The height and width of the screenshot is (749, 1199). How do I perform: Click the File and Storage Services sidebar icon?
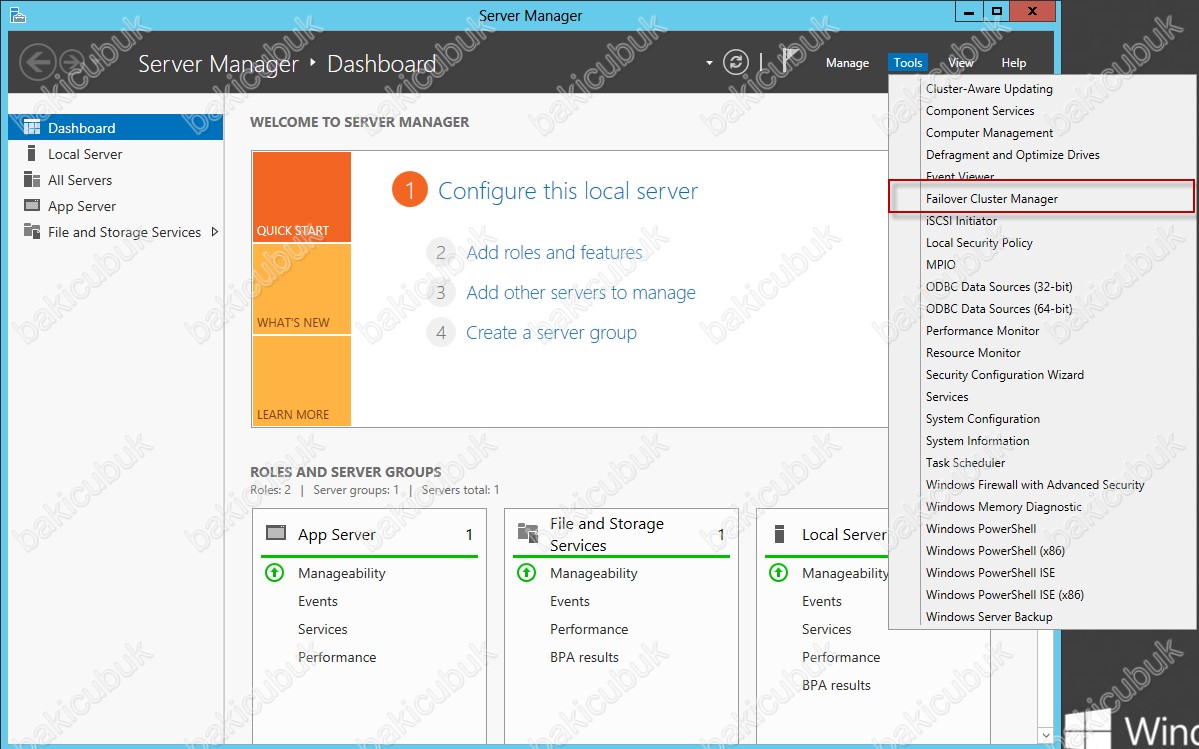32,232
